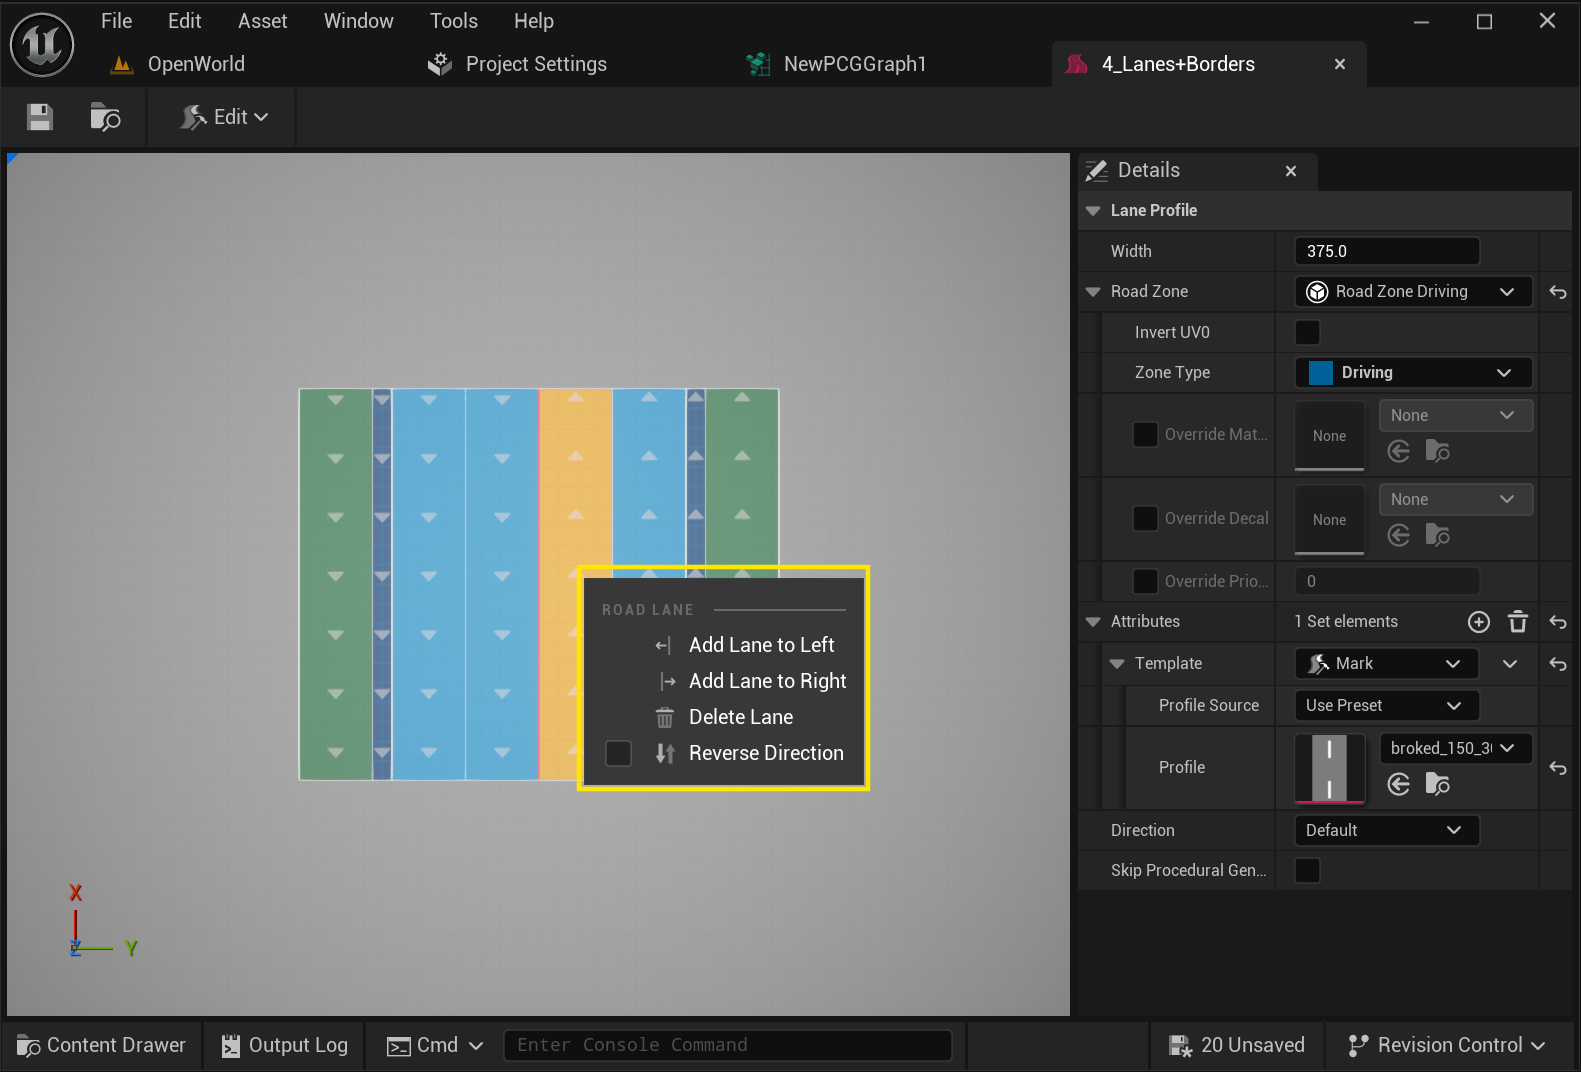Edit the Width value field
The width and height of the screenshot is (1581, 1072).
click(1386, 251)
